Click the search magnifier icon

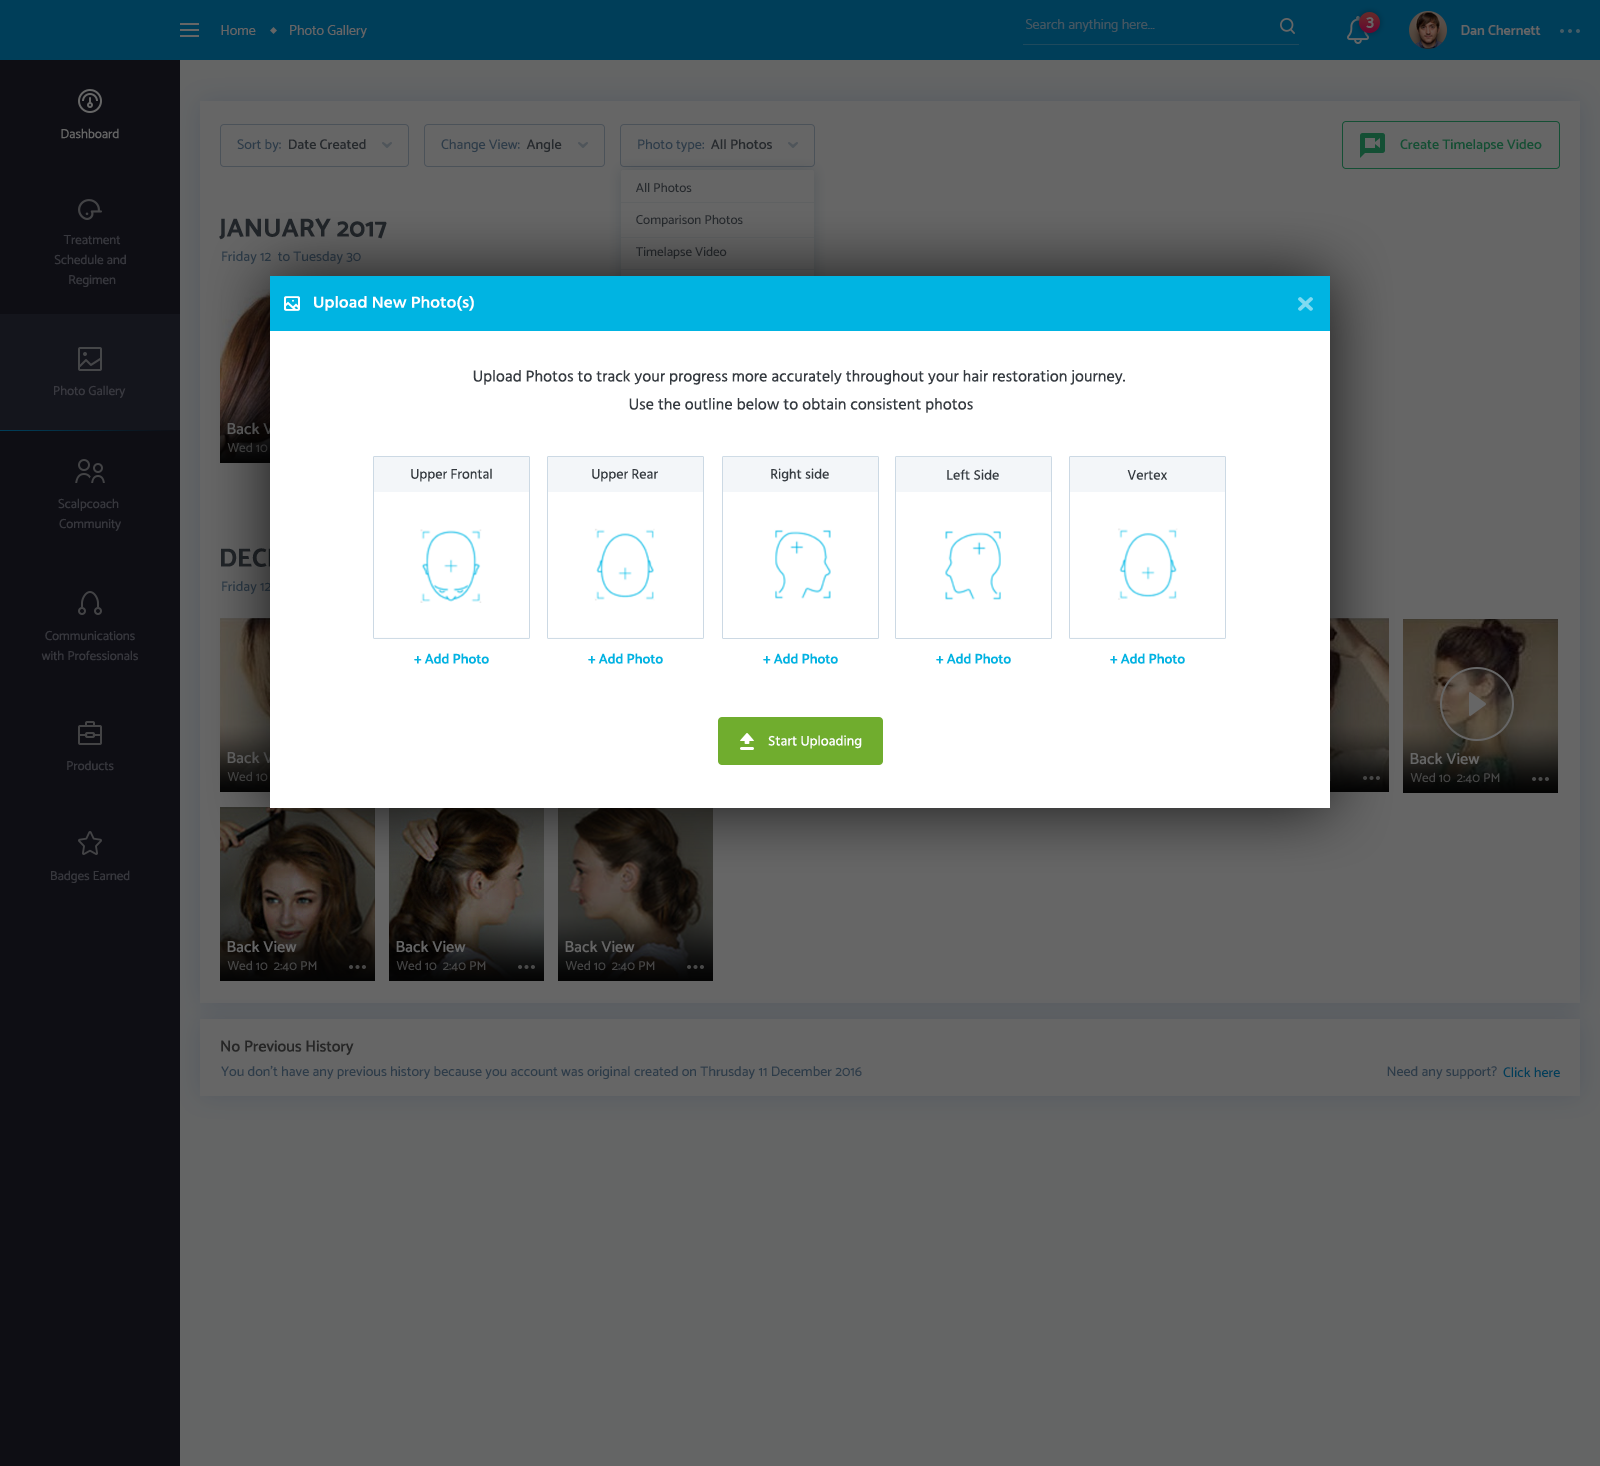coord(1287,26)
